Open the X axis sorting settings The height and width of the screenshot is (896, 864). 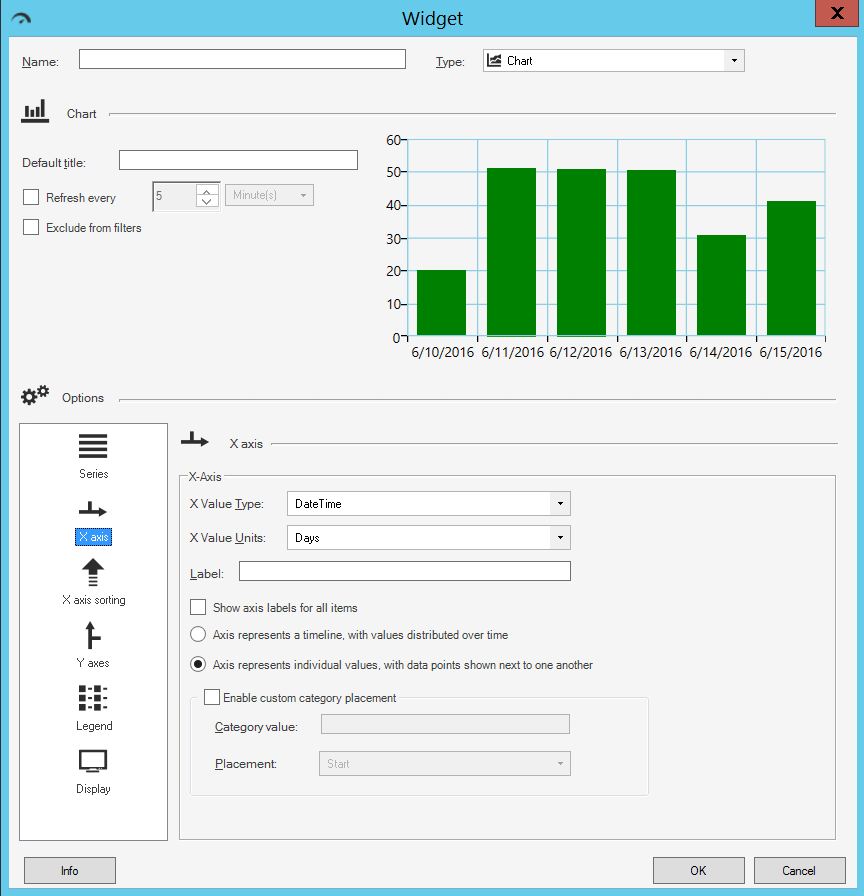coord(93,575)
